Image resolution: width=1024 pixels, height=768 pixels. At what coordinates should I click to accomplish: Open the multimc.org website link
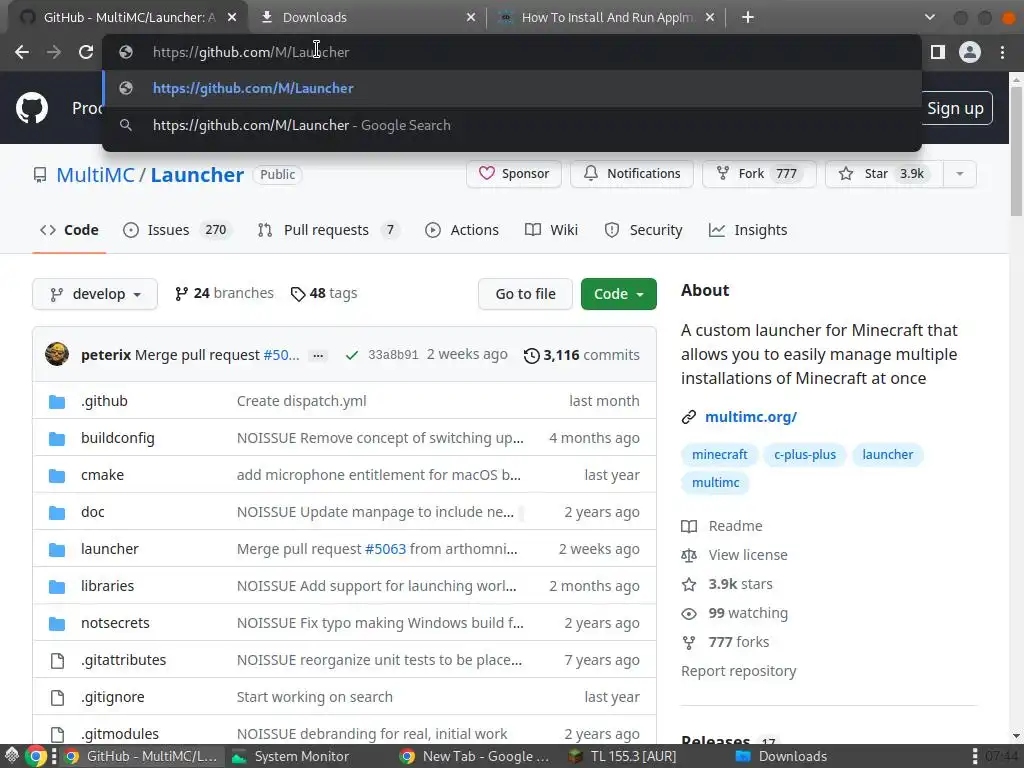pyautogui.click(x=751, y=417)
